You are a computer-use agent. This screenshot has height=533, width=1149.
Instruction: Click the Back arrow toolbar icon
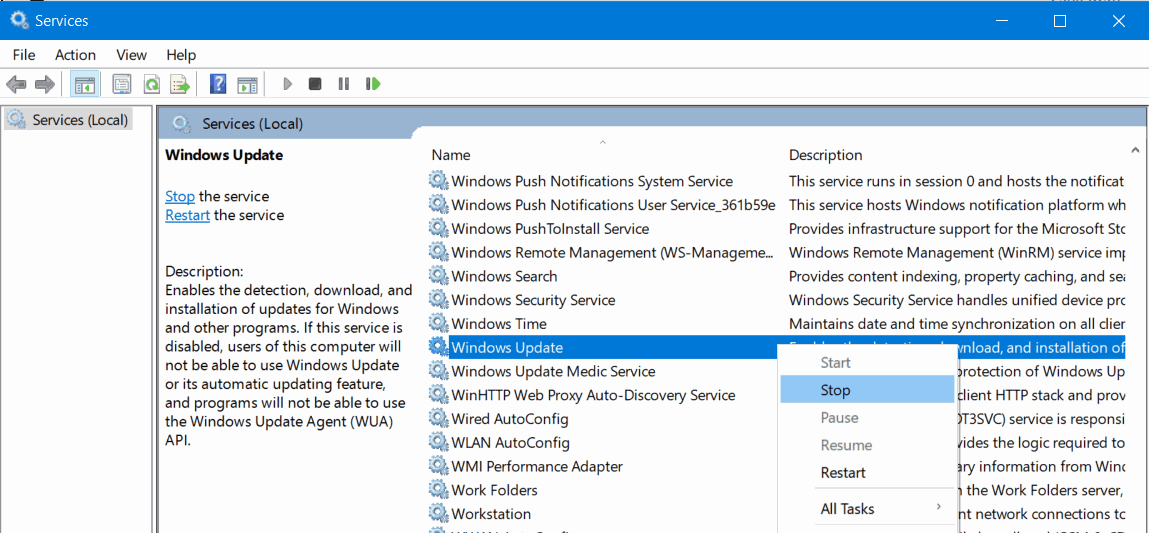(16, 84)
